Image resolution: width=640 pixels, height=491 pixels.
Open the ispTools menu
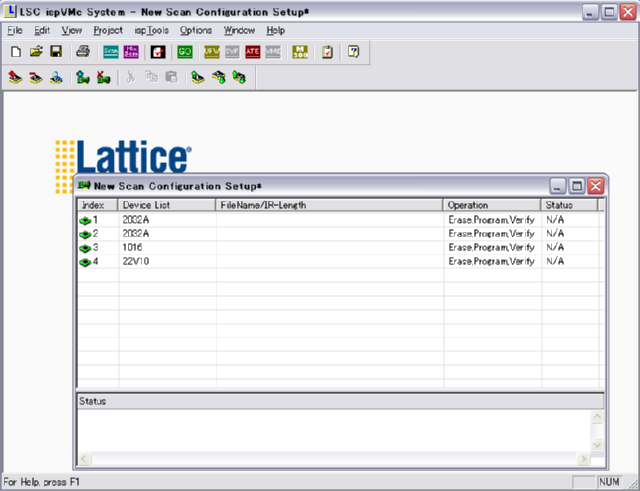coord(151,31)
